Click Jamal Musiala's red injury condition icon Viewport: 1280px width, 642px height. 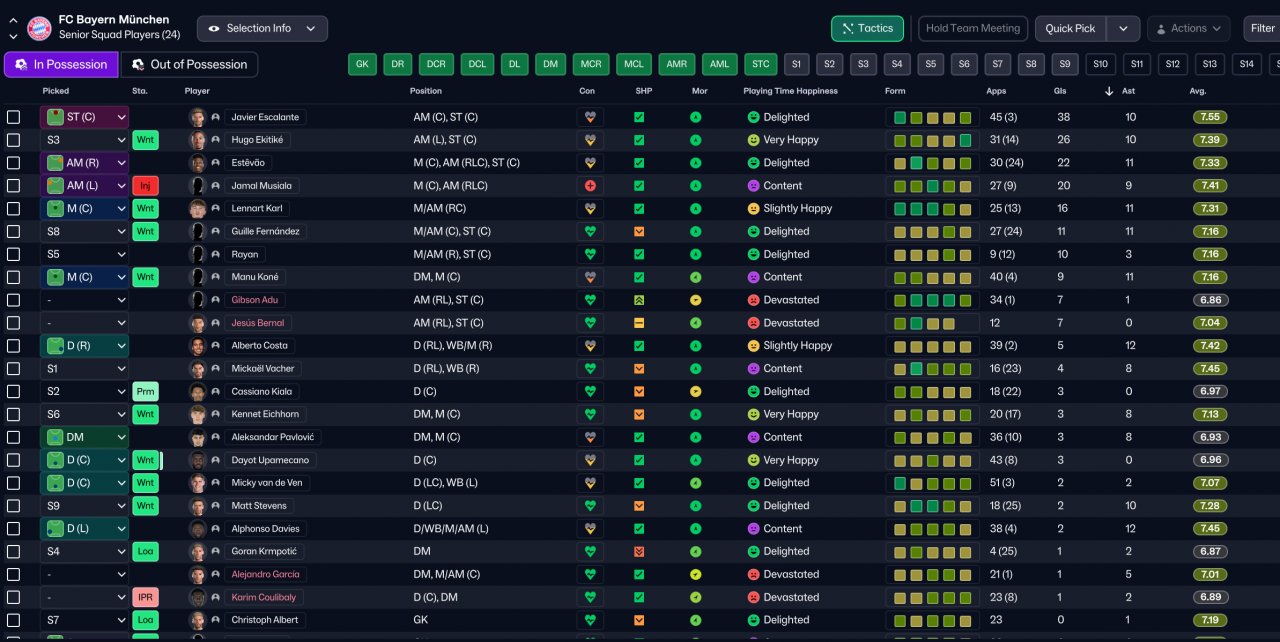pyautogui.click(x=591, y=186)
